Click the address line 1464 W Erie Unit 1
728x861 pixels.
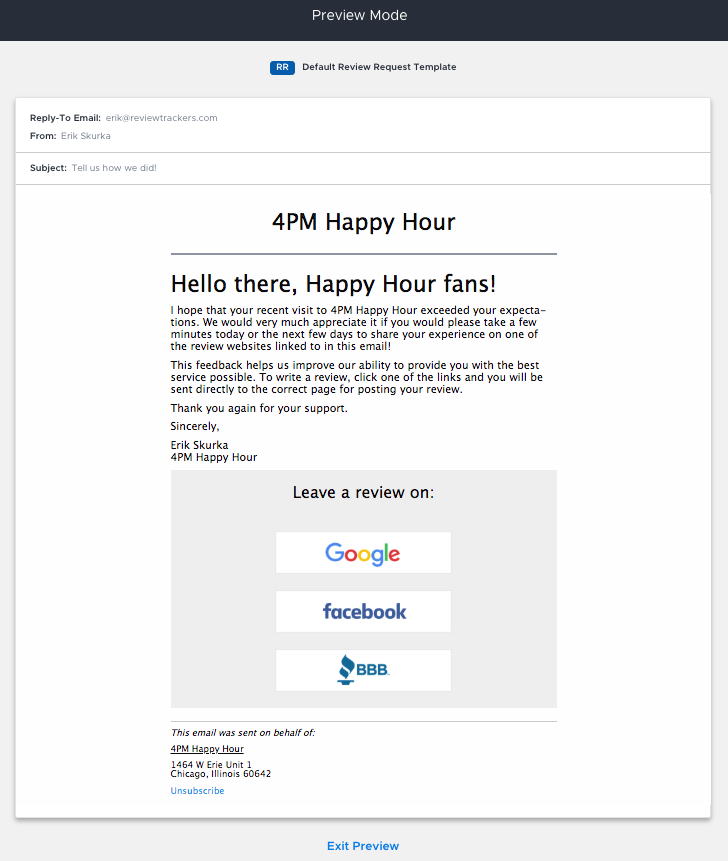pyautogui.click(x=211, y=764)
